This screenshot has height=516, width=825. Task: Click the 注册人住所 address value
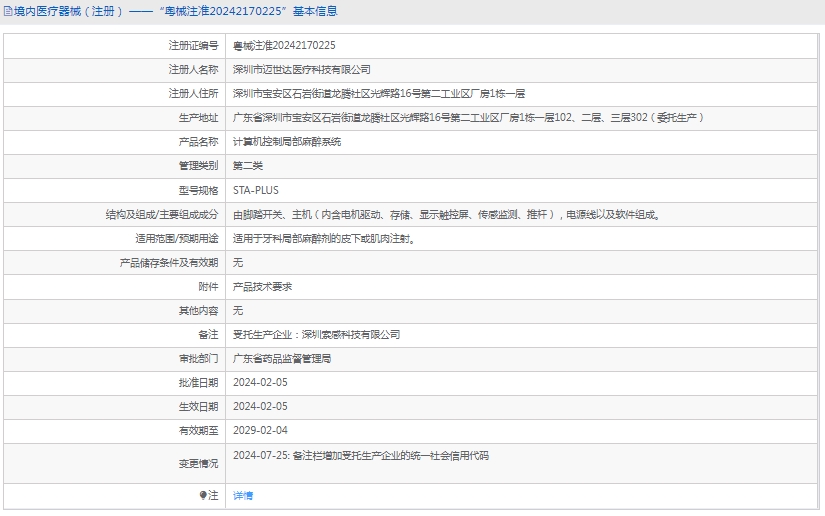(379, 94)
